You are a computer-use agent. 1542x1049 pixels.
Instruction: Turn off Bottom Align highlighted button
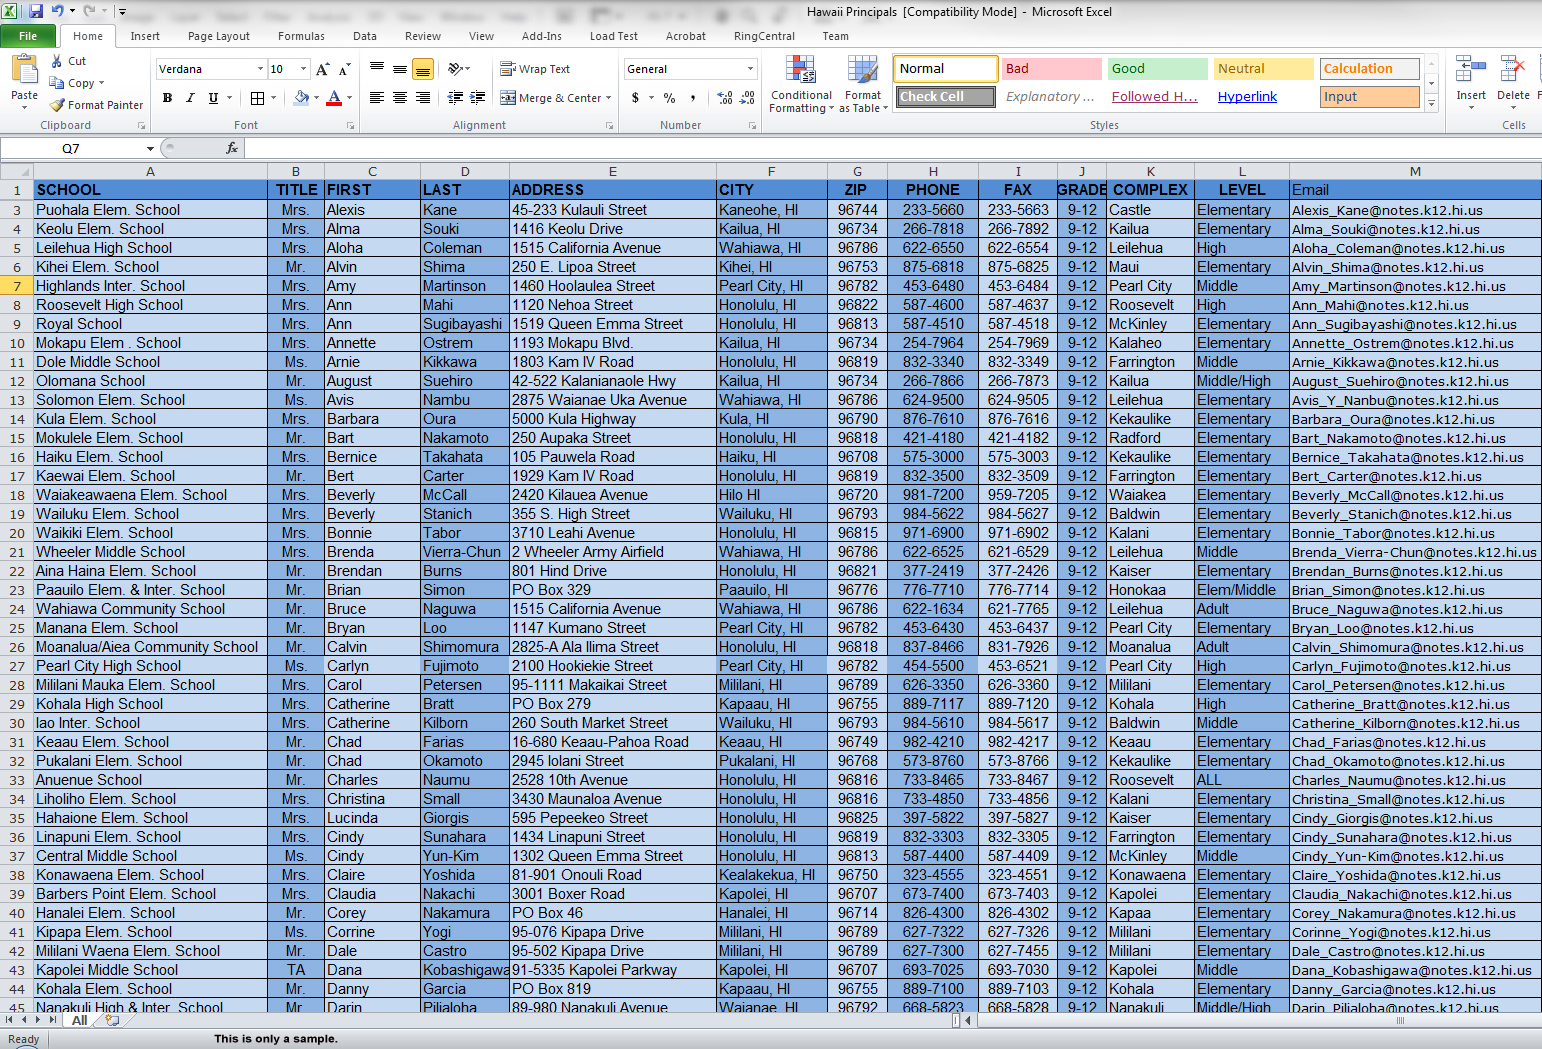coord(423,69)
